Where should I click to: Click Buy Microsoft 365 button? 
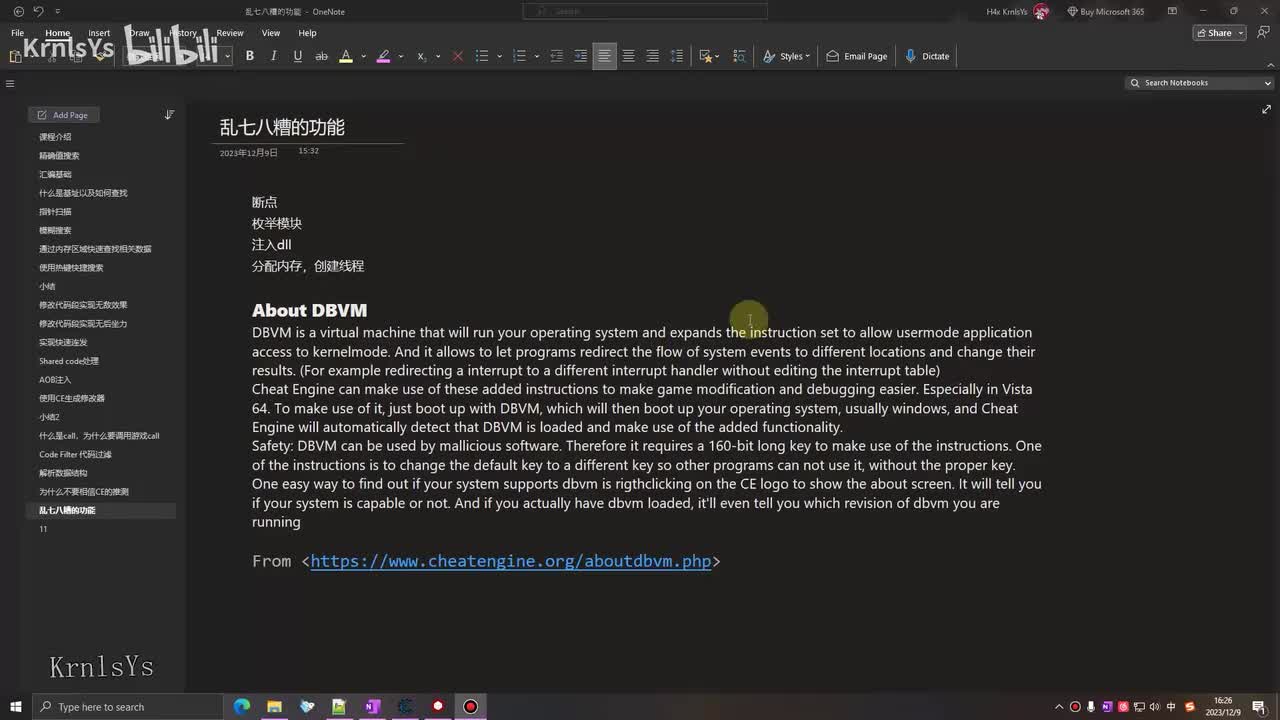(x=1106, y=12)
